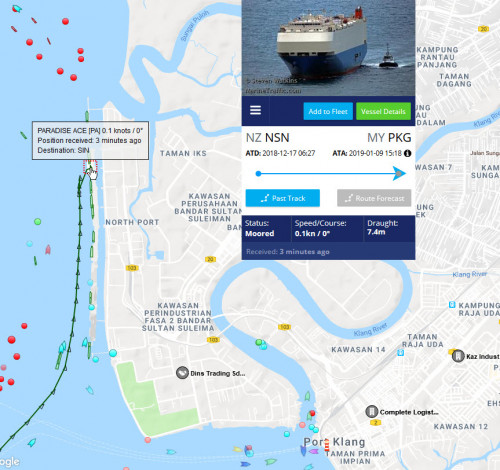
Task: Click the MY PKG arrival port link
Action: [x=389, y=138]
